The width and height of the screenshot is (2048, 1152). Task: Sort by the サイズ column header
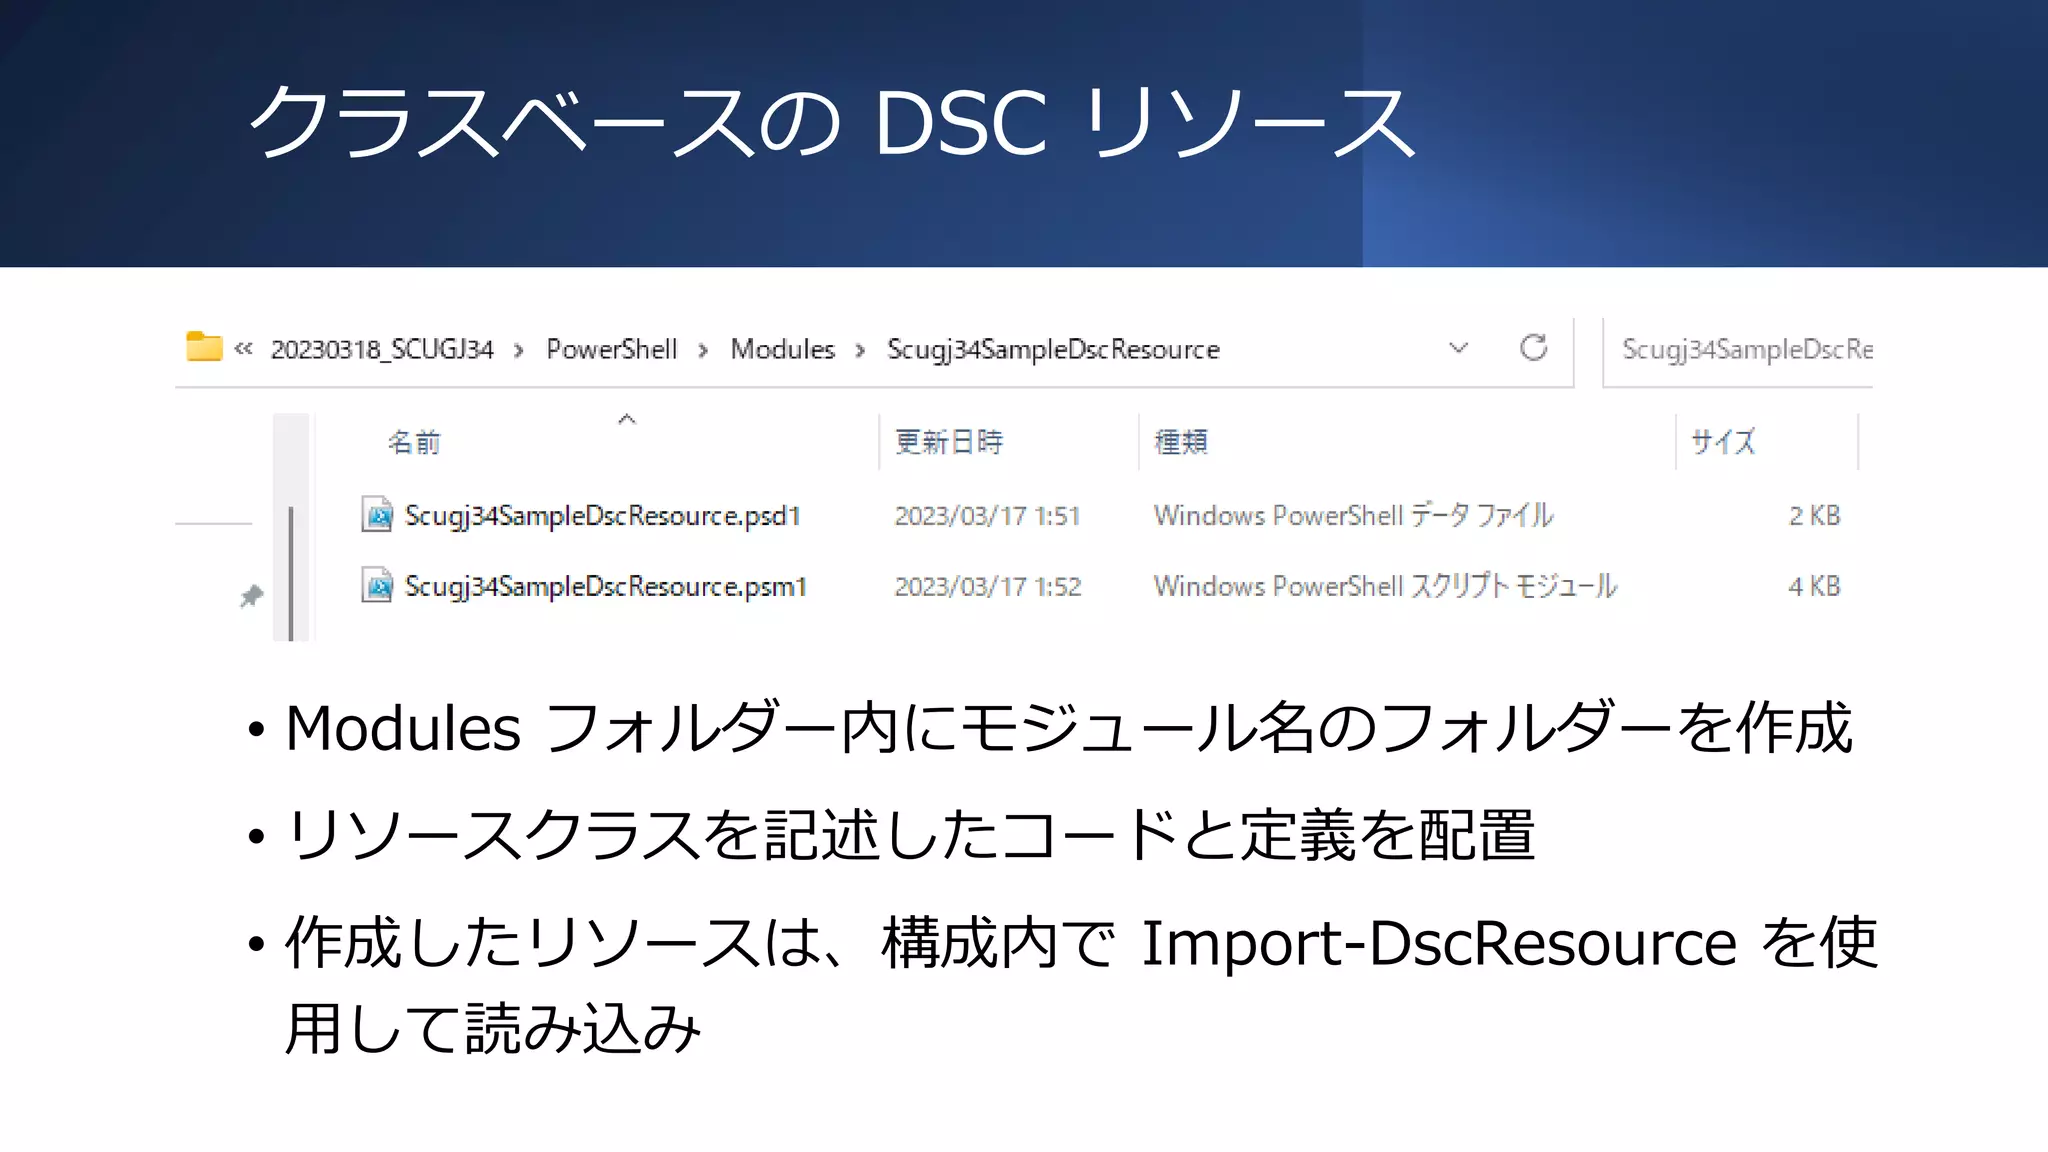pyautogui.click(x=1722, y=442)
